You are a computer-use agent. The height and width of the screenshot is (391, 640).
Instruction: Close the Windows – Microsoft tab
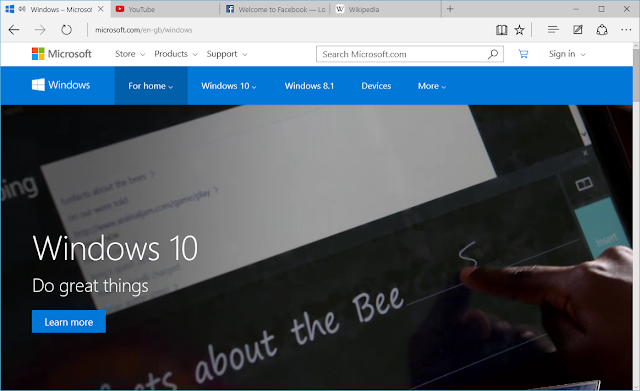coord(101,9)
